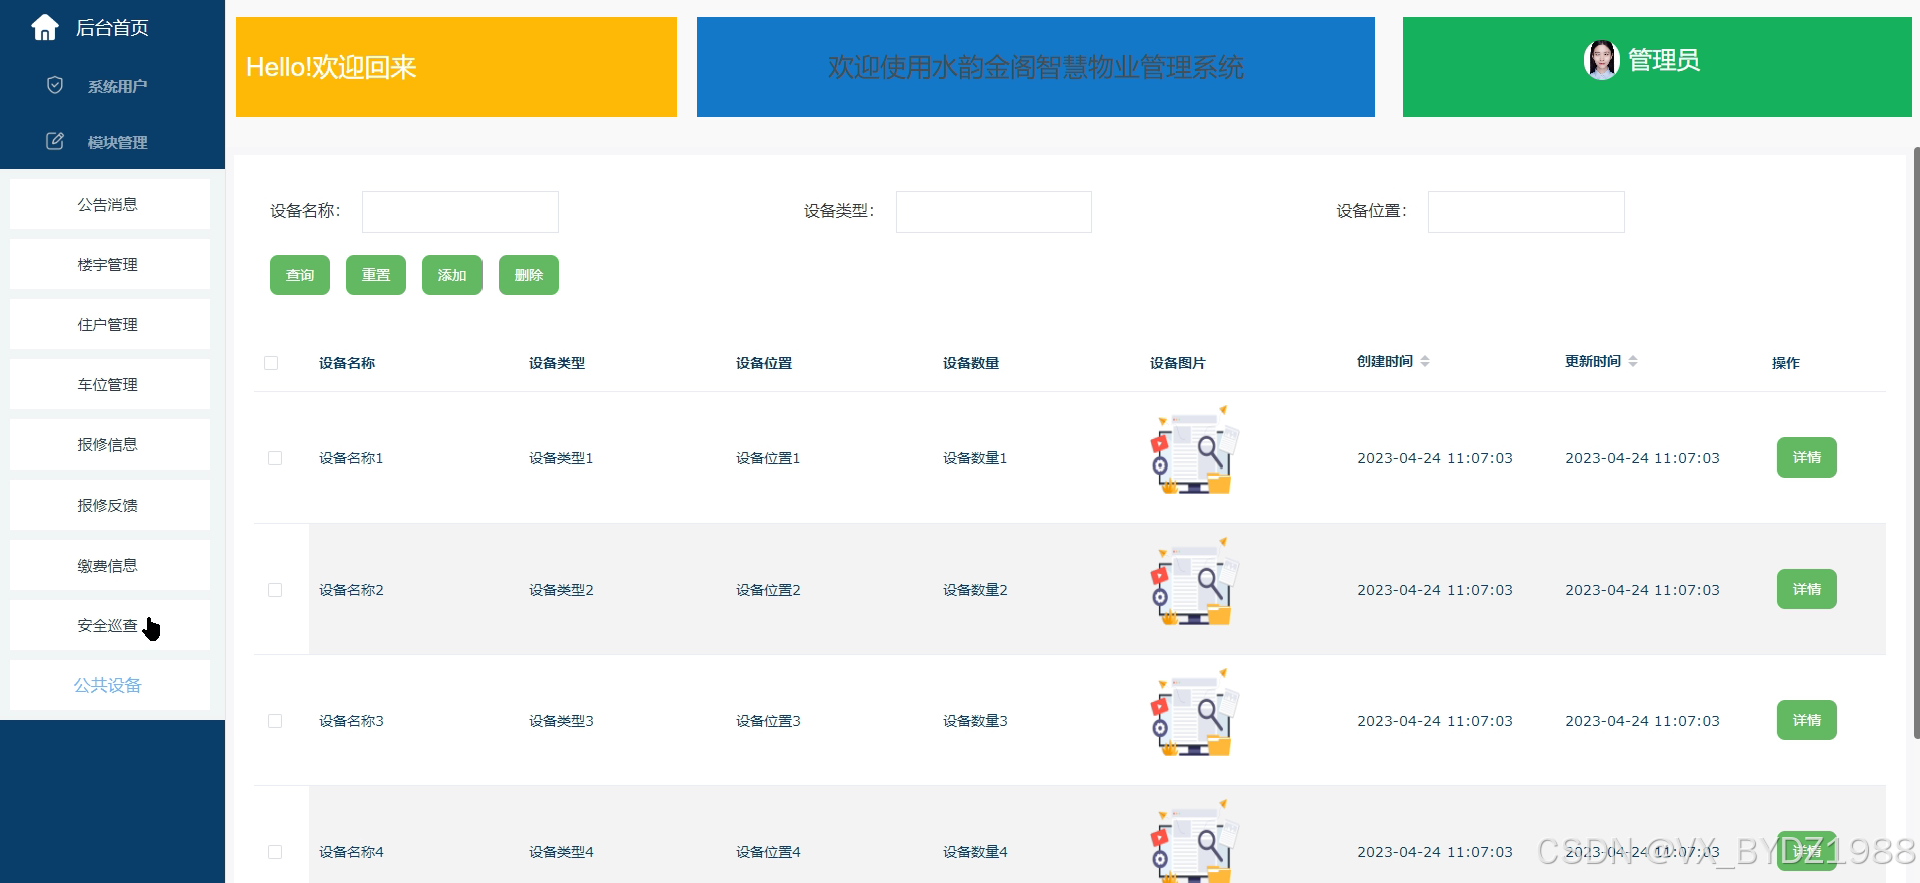Expand the 系统用户 menu

[117, 86]
